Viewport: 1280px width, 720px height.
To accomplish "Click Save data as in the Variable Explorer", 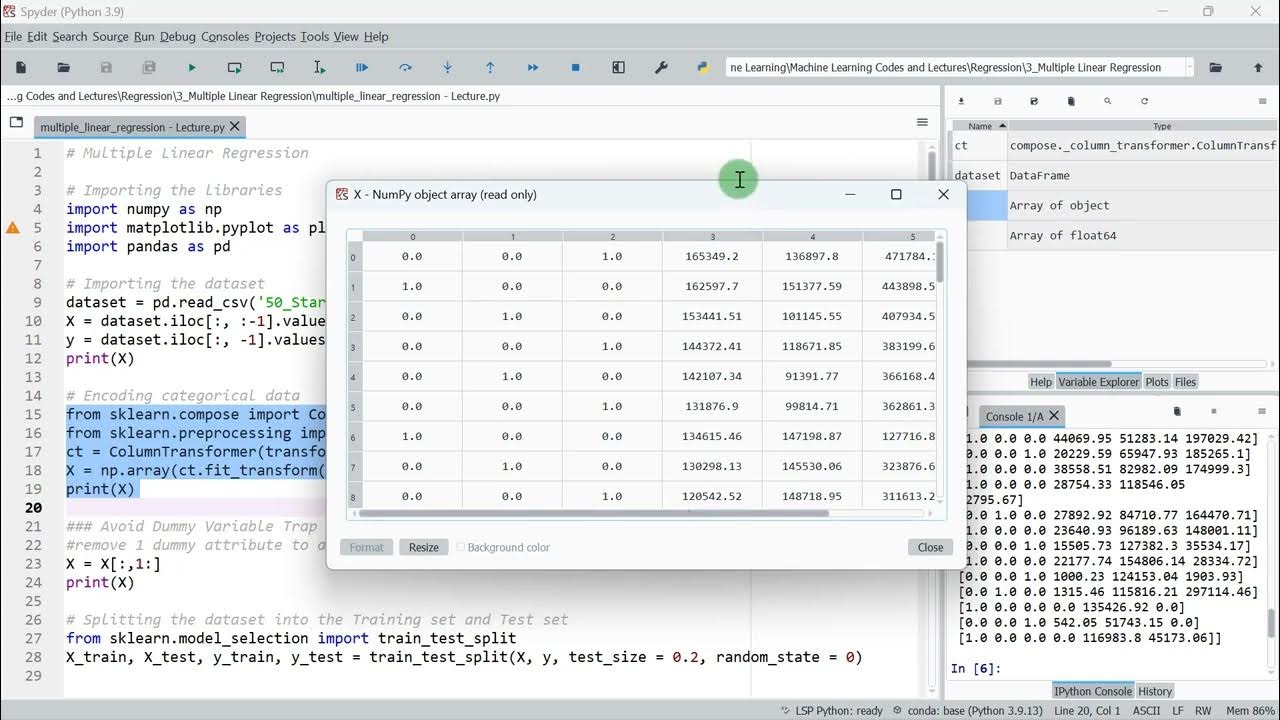I will 1034,101.
